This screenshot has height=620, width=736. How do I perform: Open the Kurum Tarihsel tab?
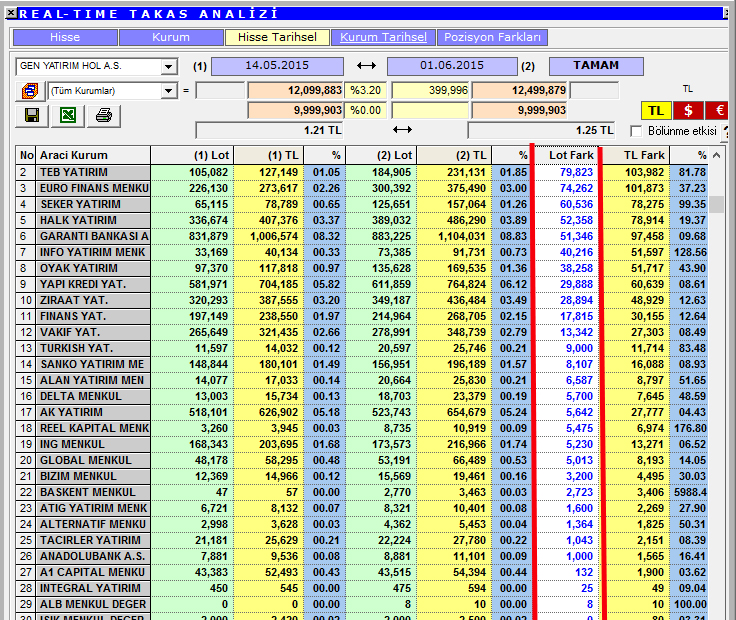pyautogui.click(x=383, y=37)
